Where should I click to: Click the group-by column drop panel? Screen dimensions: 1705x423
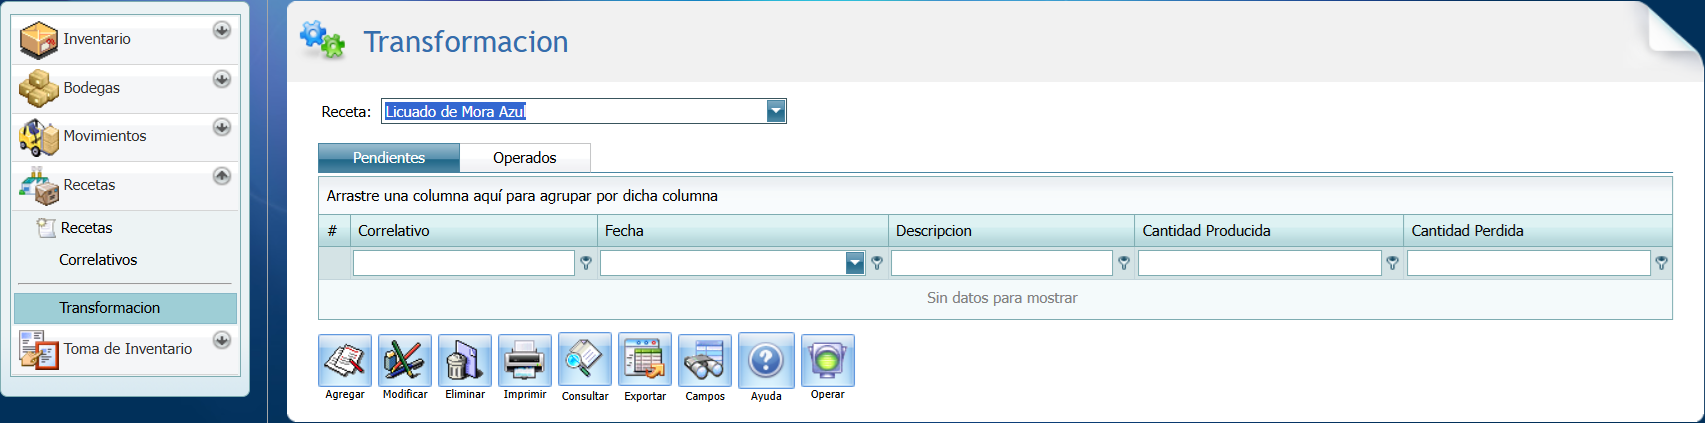(x=995, y=196)
